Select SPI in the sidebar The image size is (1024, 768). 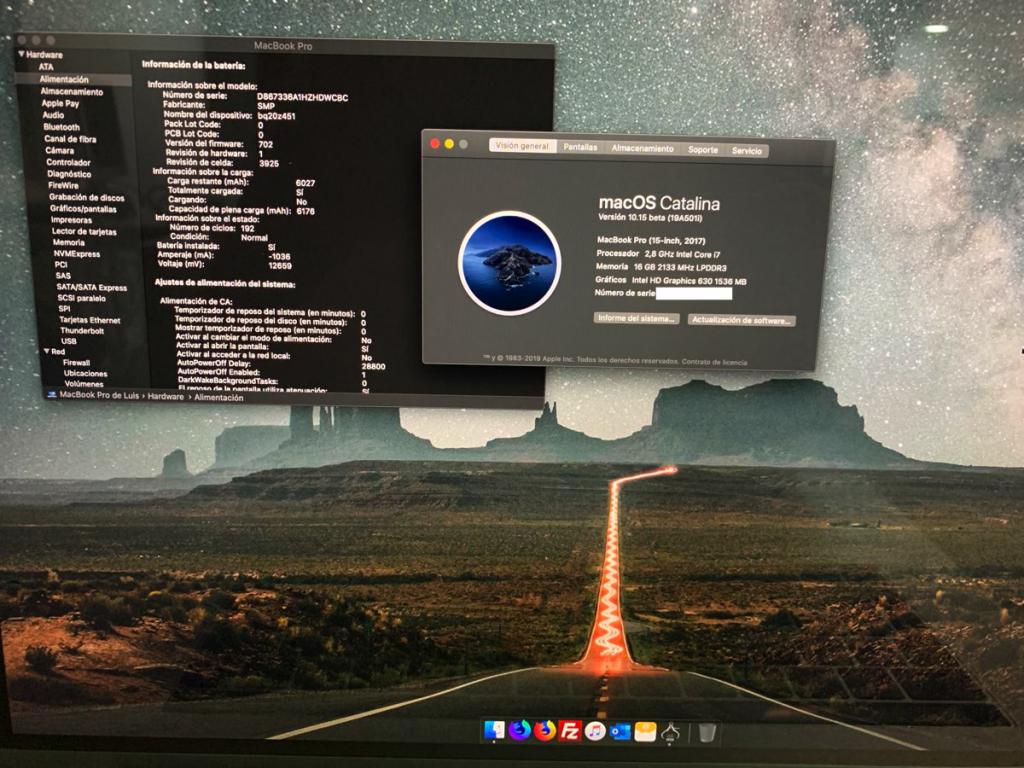[x=64, y=309]
